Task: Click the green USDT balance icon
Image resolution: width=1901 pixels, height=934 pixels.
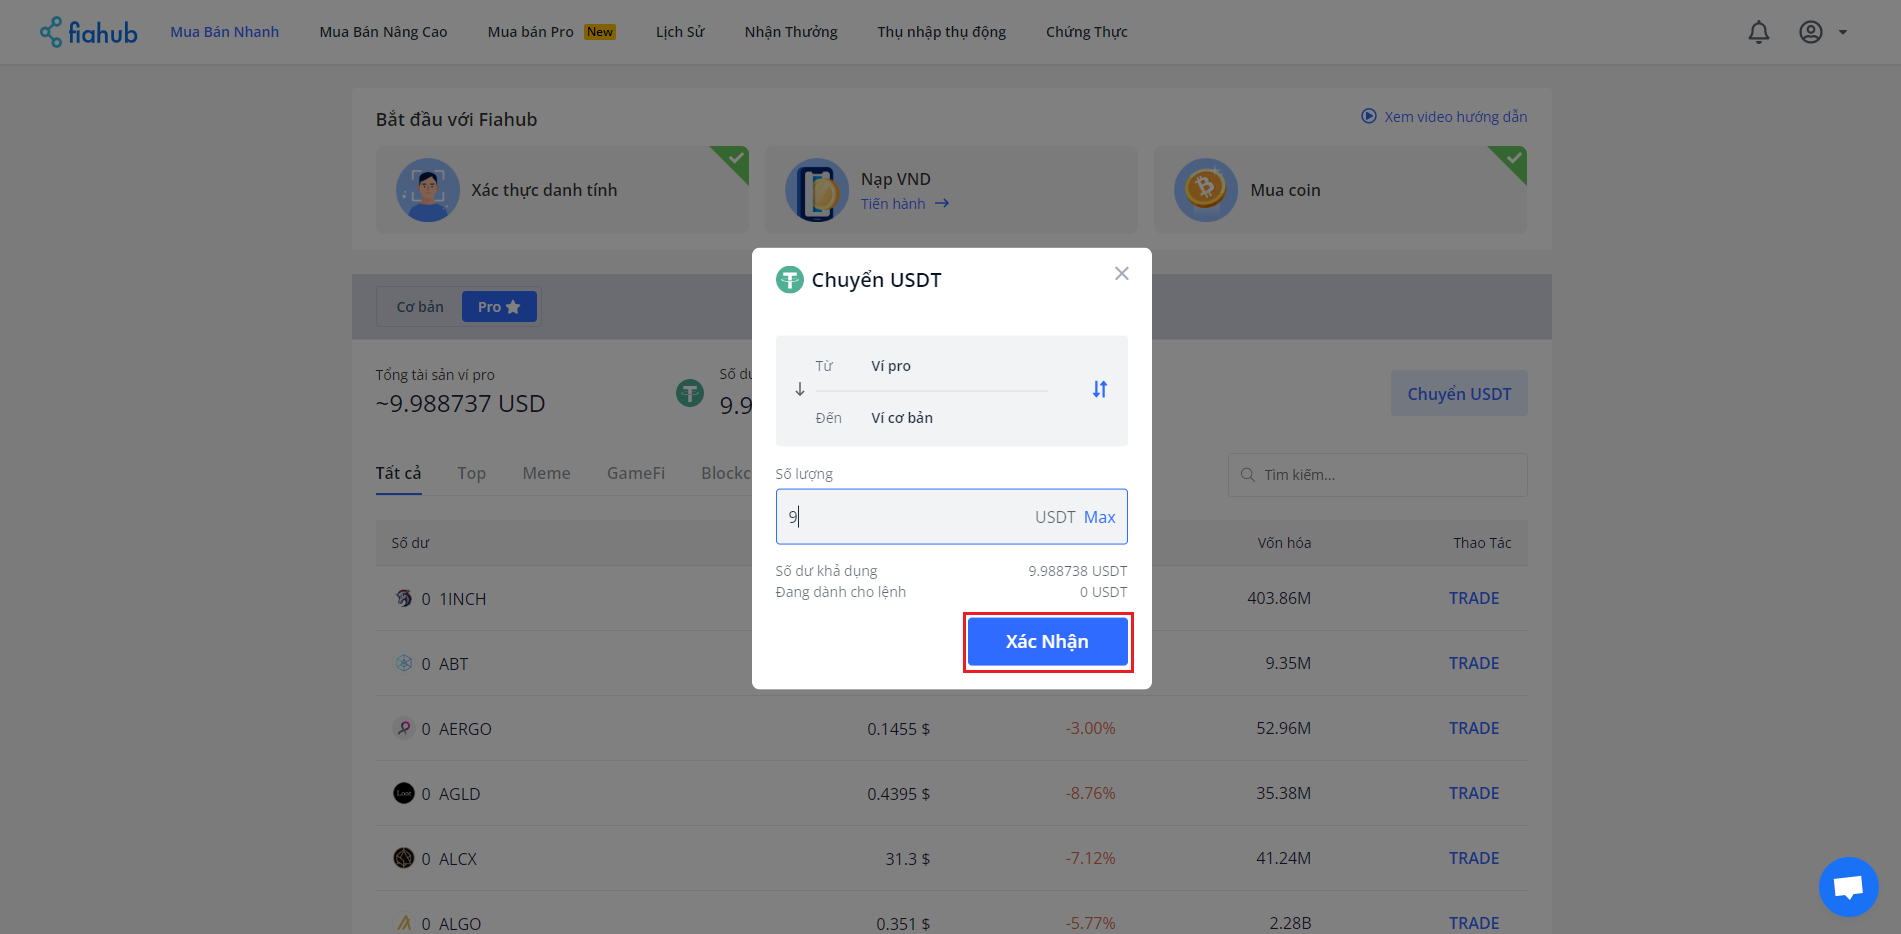Action: 690,393
